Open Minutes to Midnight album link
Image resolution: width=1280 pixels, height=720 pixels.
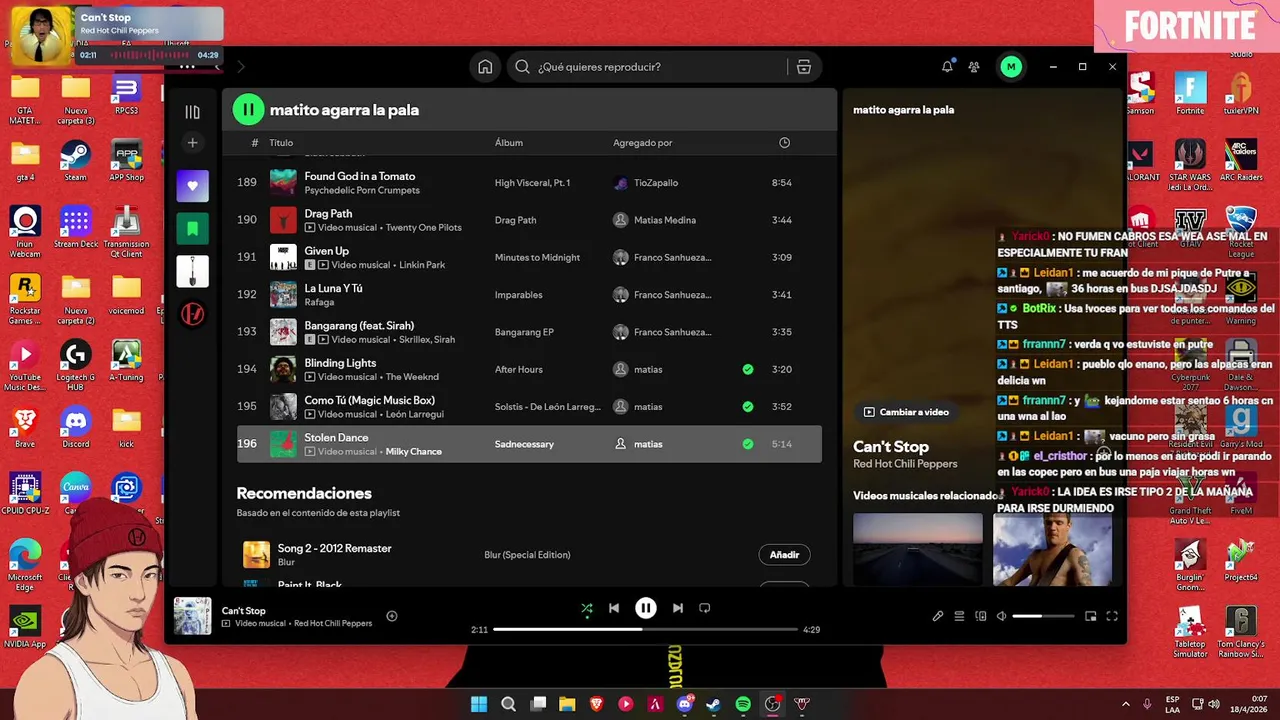537,258
